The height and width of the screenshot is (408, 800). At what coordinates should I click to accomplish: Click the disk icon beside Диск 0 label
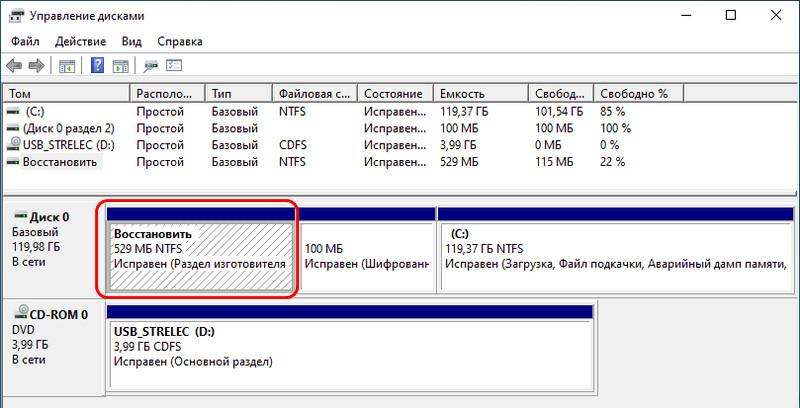(20, 216)
